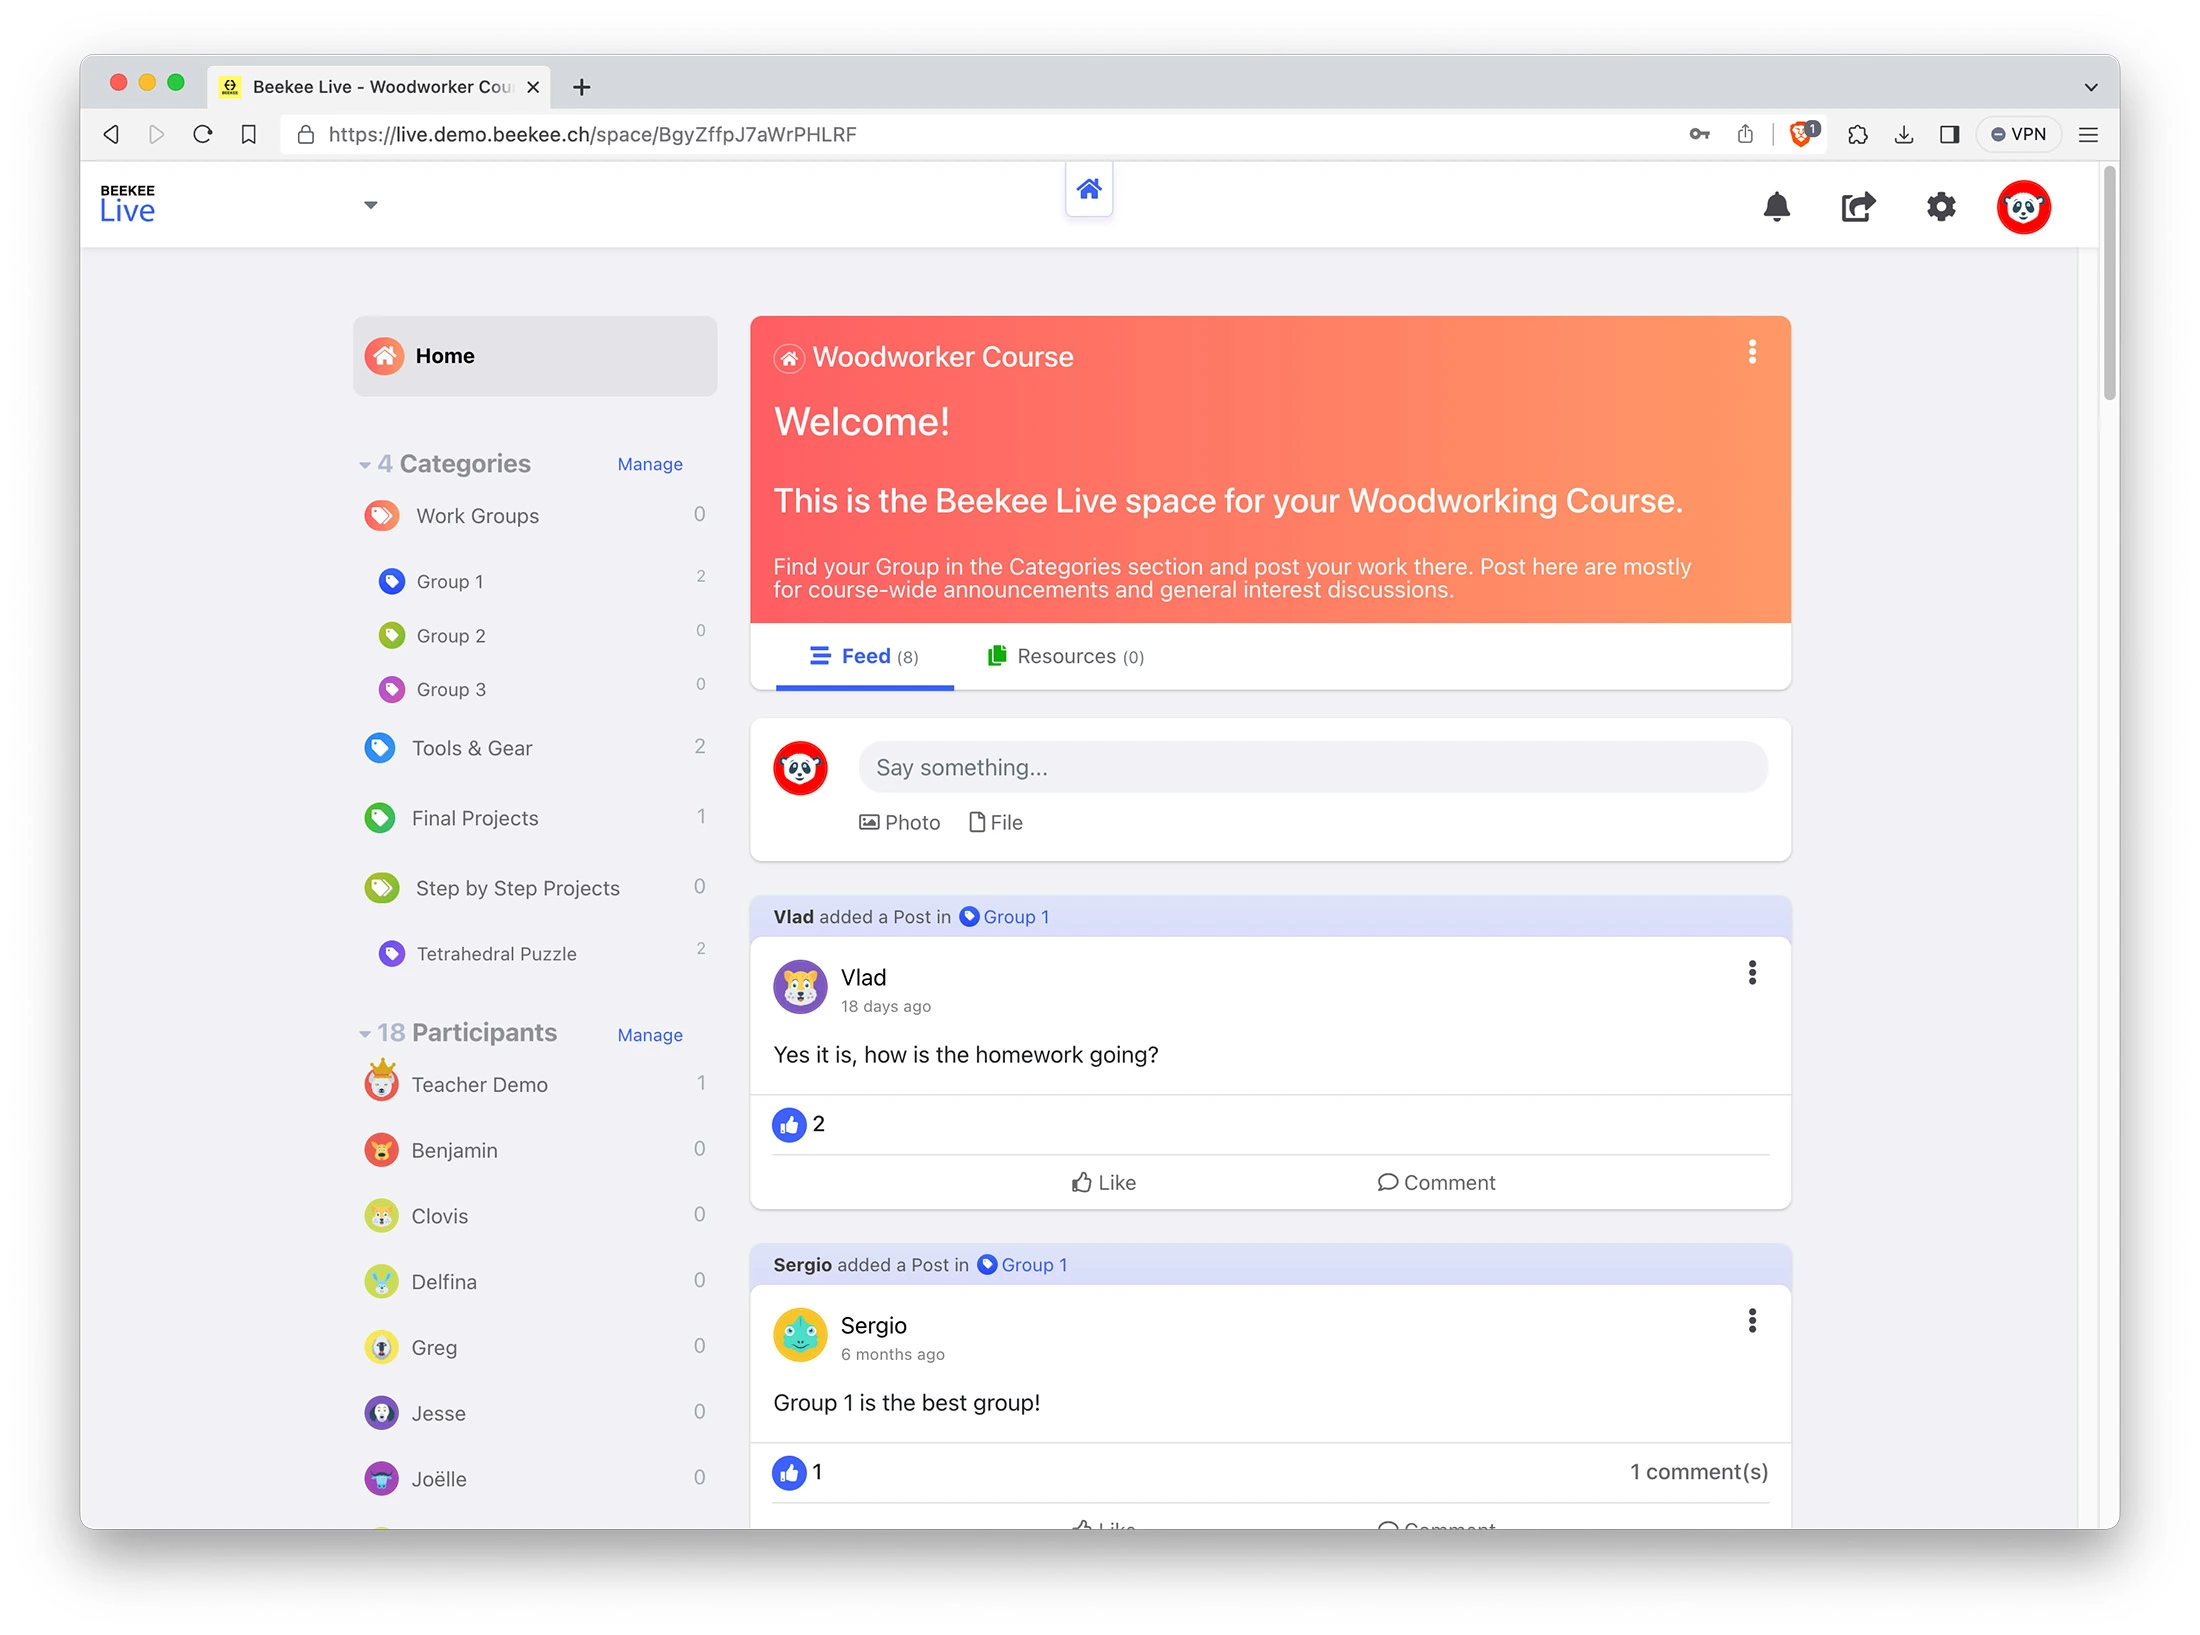The height and width of the screenshot is (1635, 2200).
Task: Like Sergio's best group post
Action: pyautogui.click(x=1103, y=1527)
